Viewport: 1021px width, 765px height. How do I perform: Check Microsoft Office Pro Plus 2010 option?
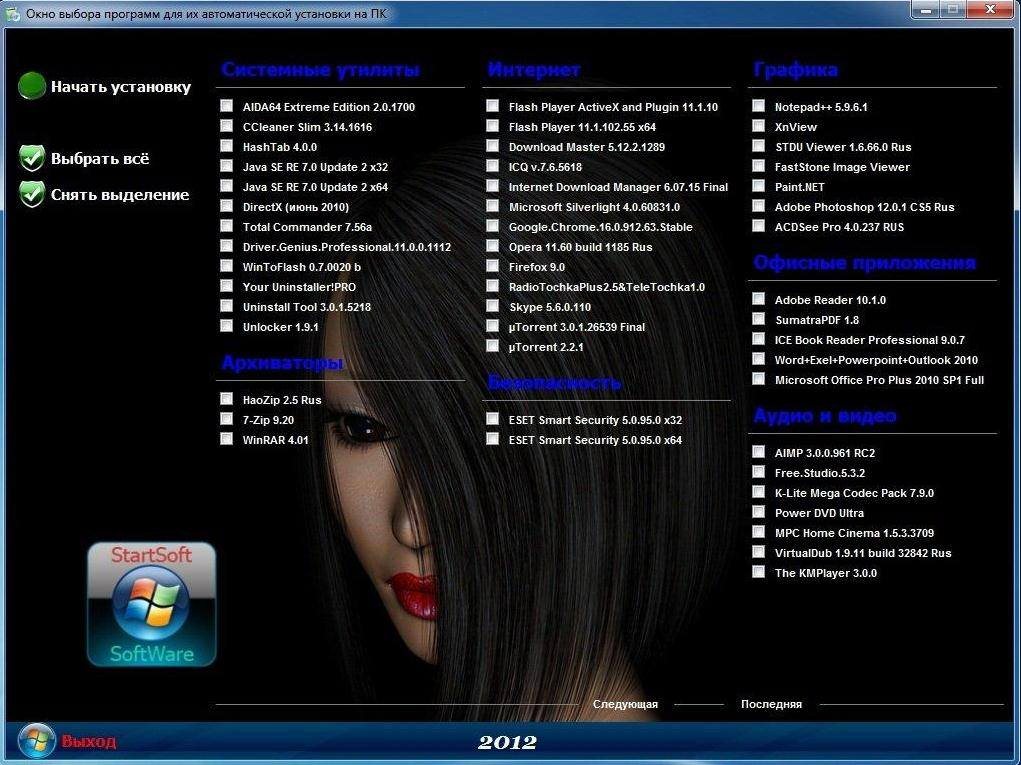(x=759, y=379)
